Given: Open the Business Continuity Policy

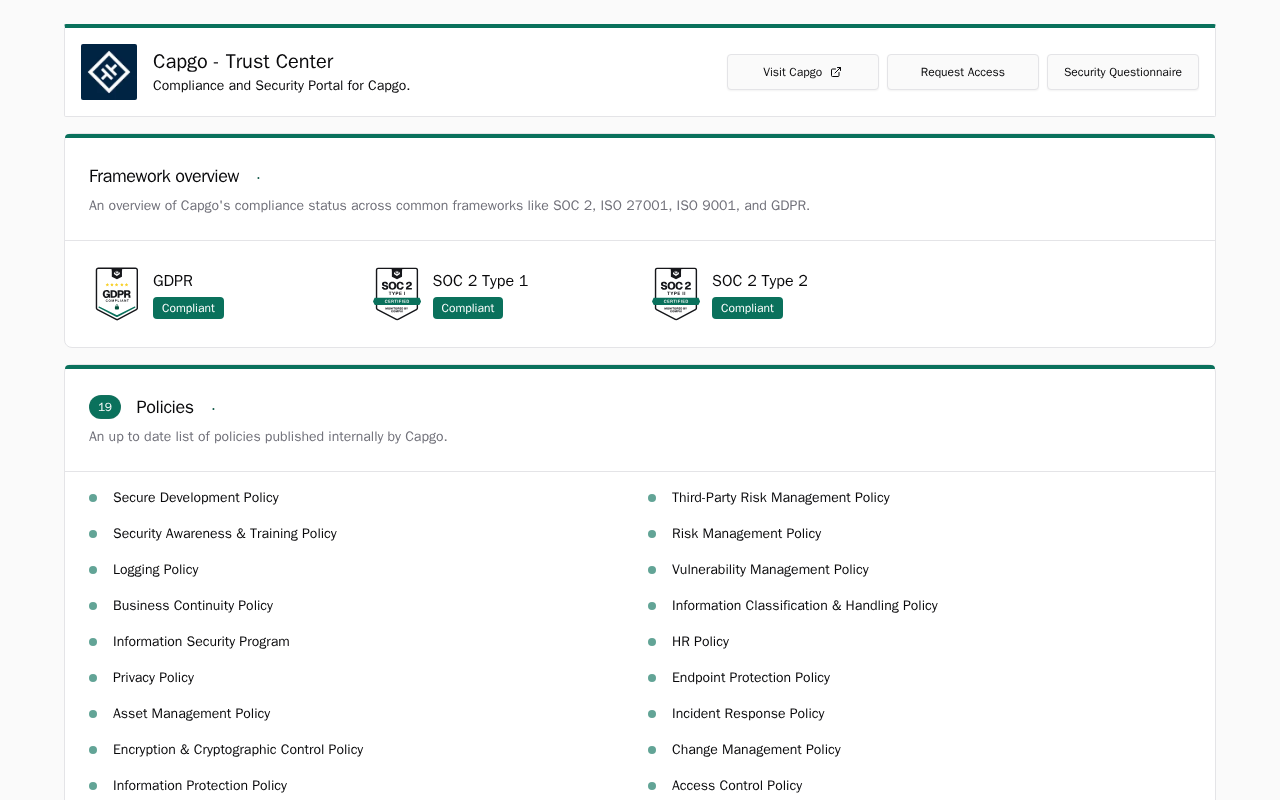Looking at the screenshot, I should (193, 606).
